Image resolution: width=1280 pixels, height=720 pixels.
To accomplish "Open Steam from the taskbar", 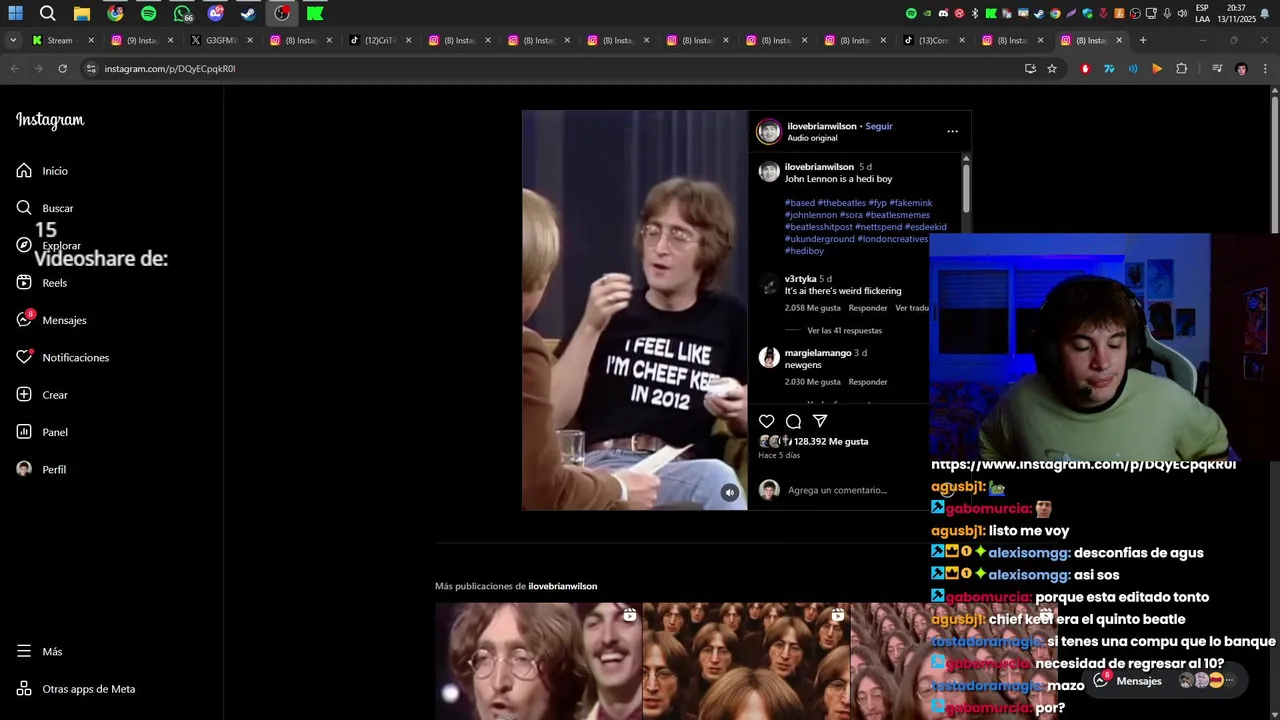I will 248,13.
